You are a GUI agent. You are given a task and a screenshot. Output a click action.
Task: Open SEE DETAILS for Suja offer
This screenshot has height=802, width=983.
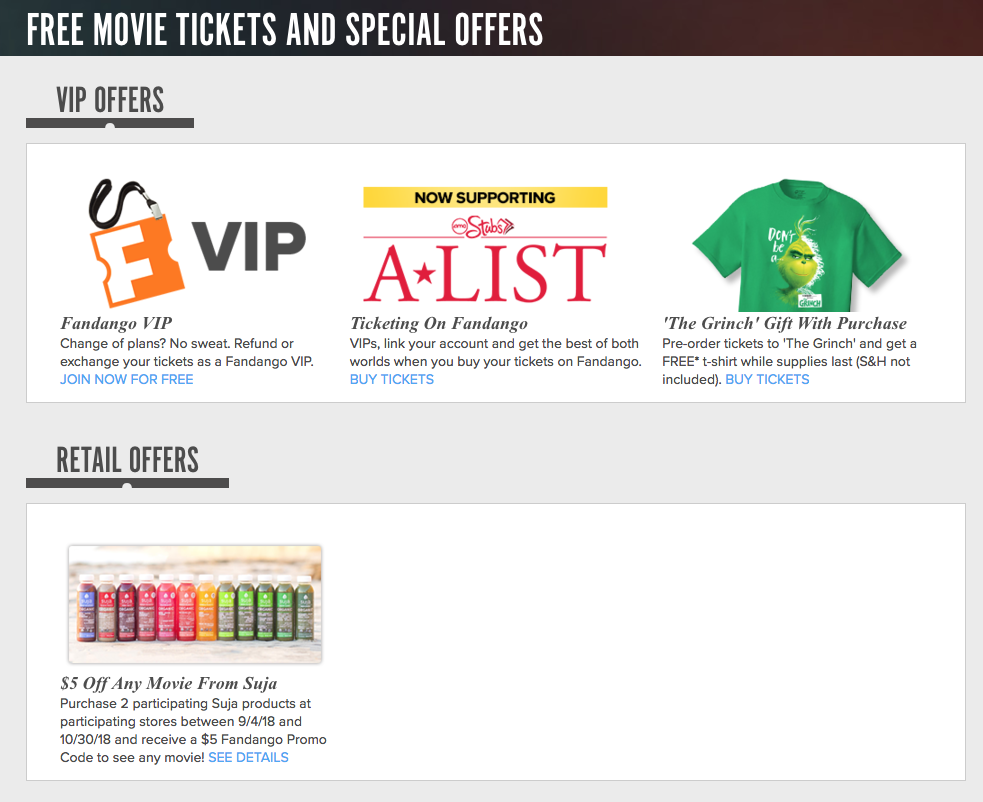pos(248,757)
